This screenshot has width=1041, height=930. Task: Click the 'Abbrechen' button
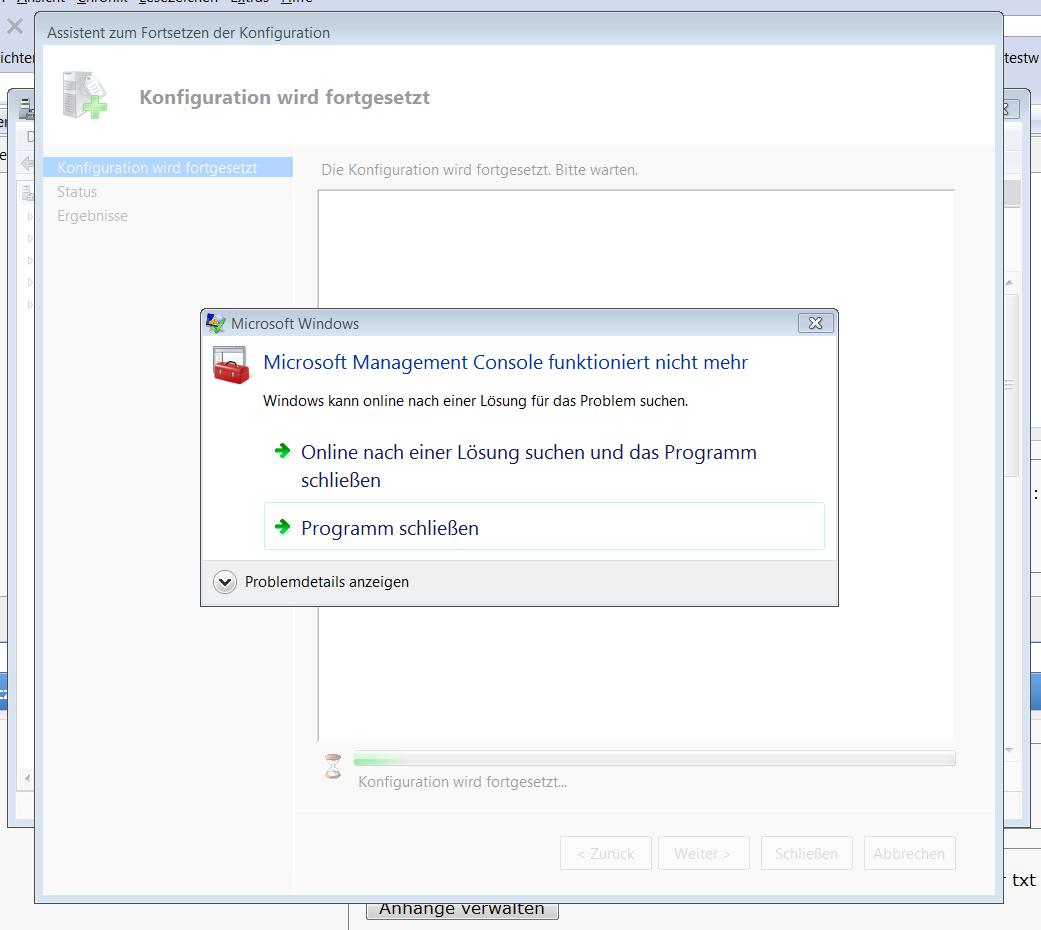coord(909,853)
